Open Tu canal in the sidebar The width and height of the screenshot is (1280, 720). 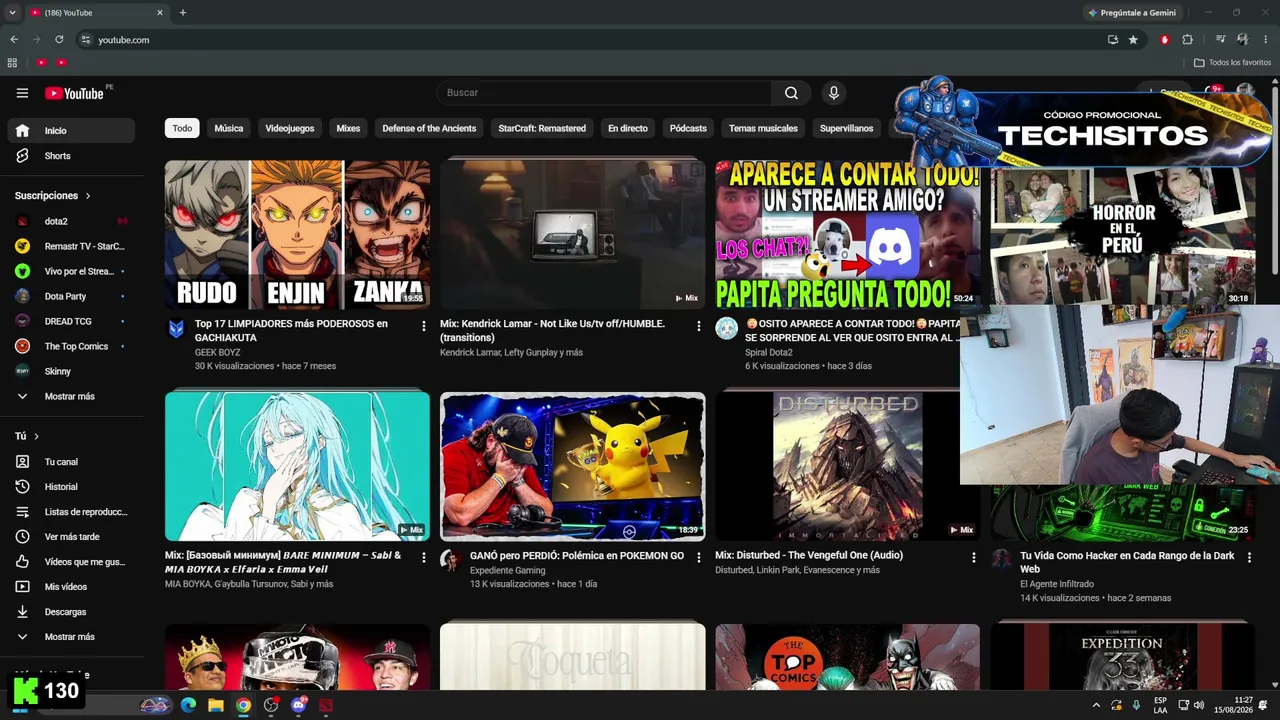[x=71, y=462]
